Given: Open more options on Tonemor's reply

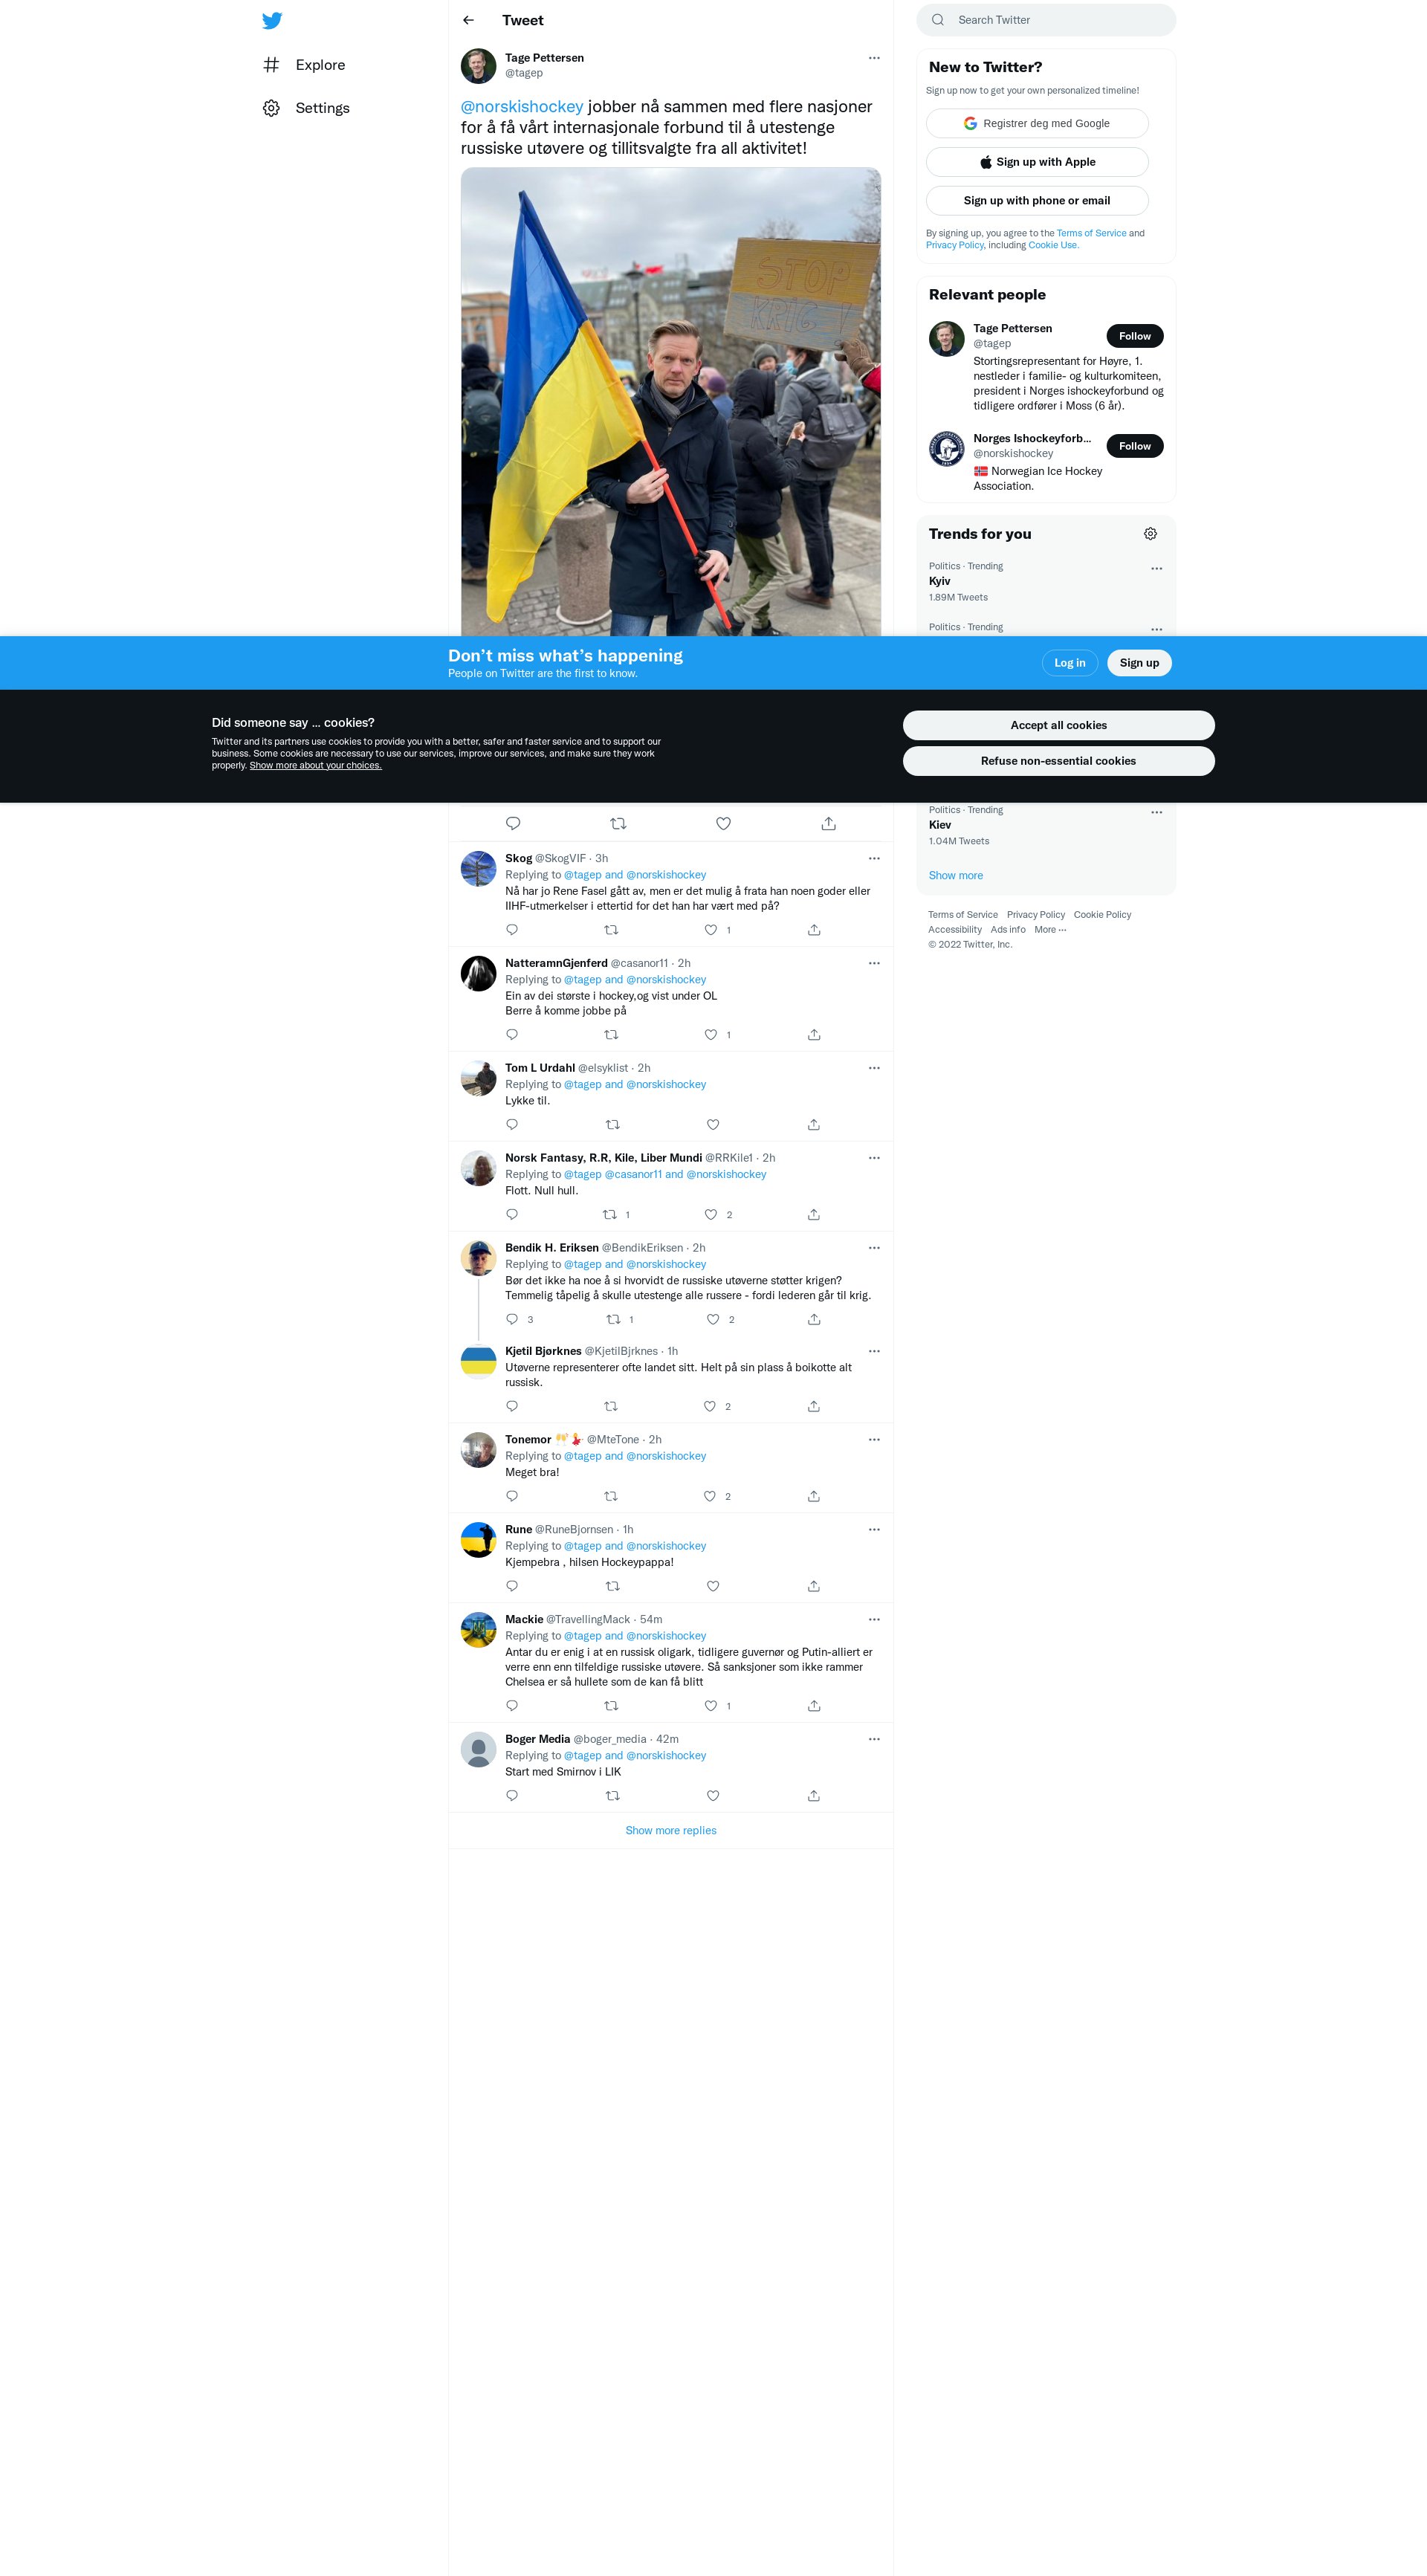Looking at the screenshot, I should [x=874, y=1440].
